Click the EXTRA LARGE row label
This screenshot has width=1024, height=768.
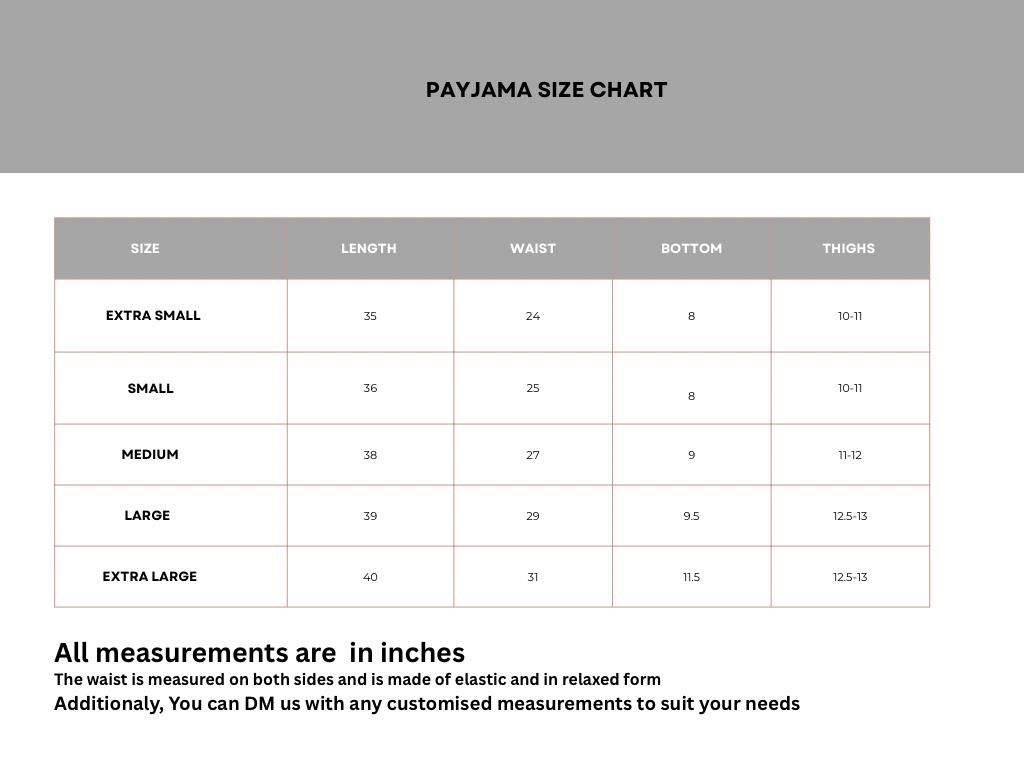pos(150,576)
